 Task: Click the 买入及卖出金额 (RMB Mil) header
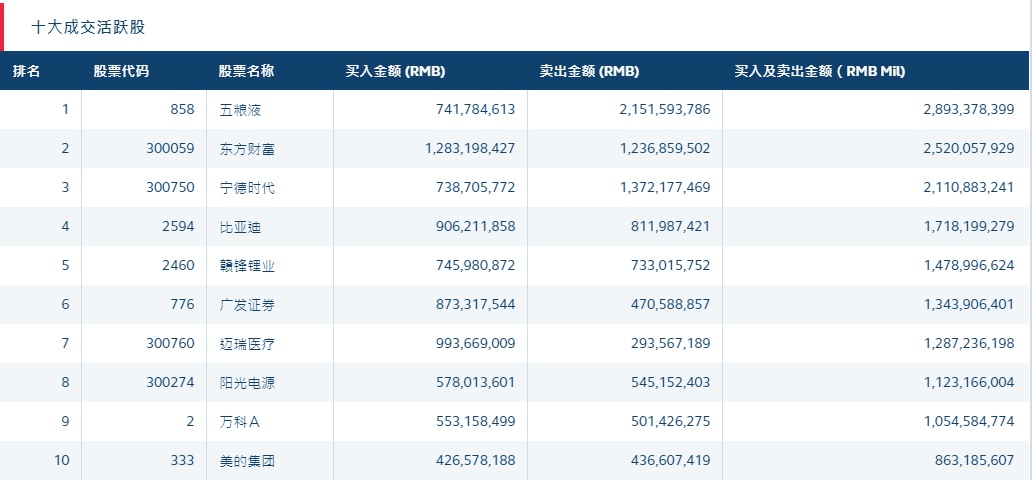click(x=820, y=71)
